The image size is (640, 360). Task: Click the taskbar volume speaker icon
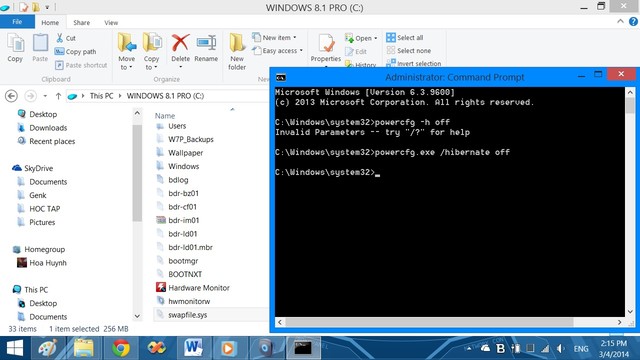pyautogui.click(x=560, y=349)
